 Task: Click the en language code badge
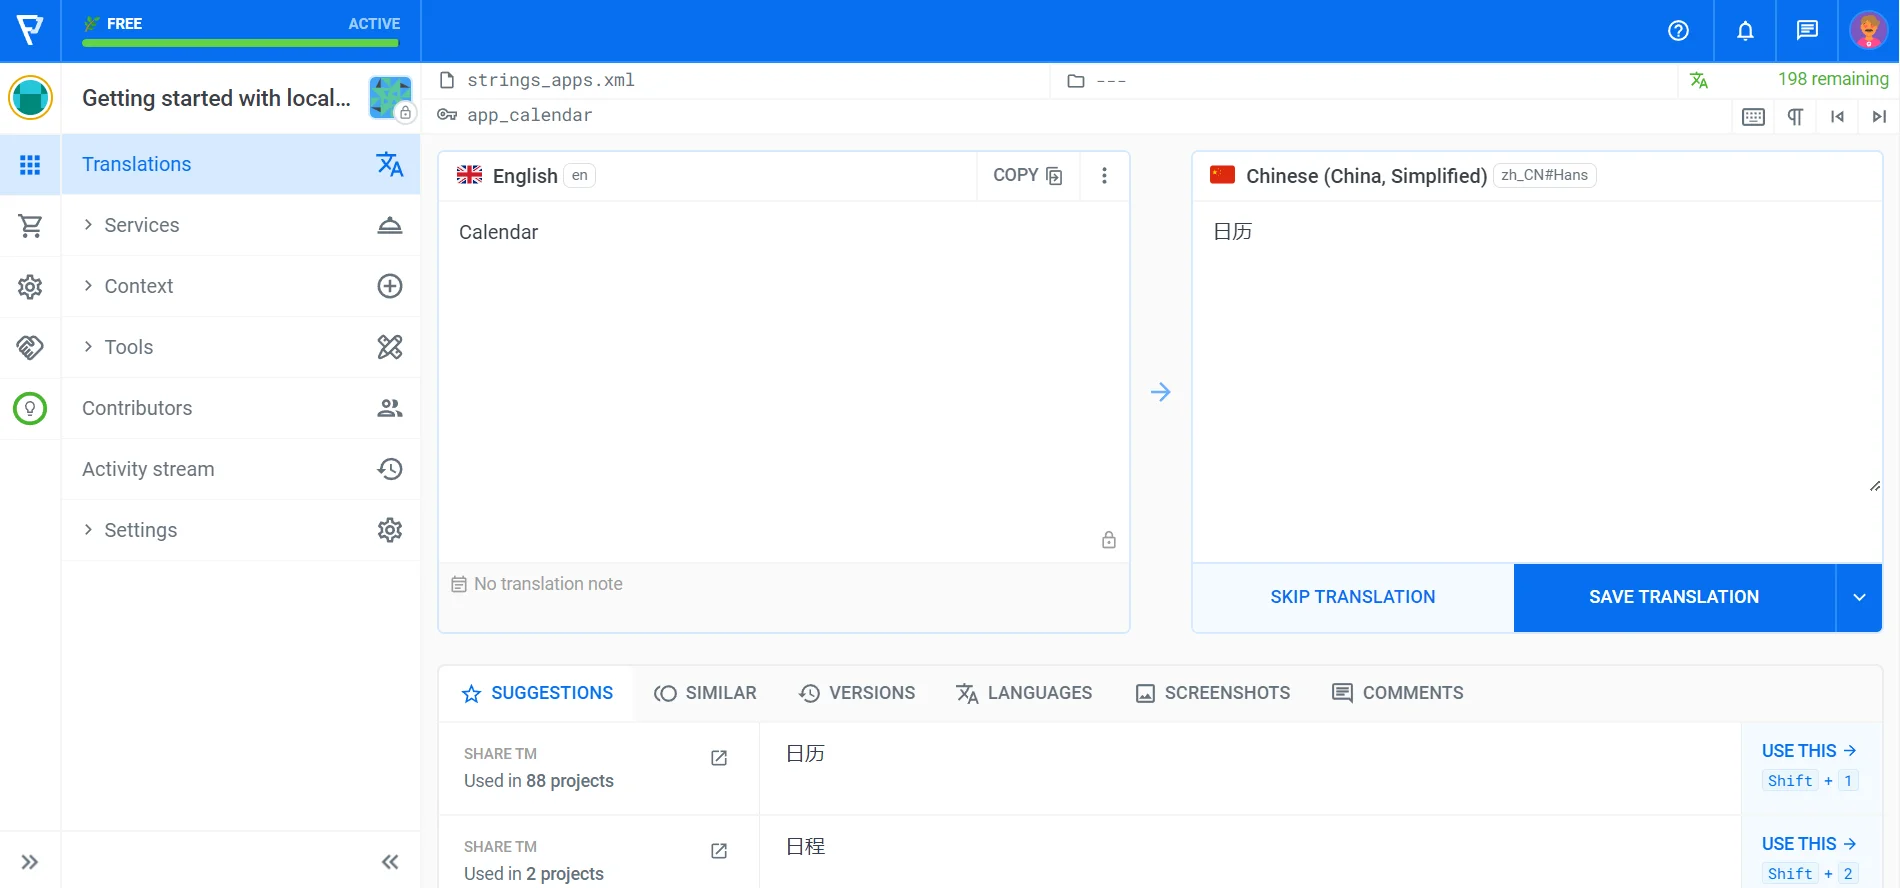580,175
